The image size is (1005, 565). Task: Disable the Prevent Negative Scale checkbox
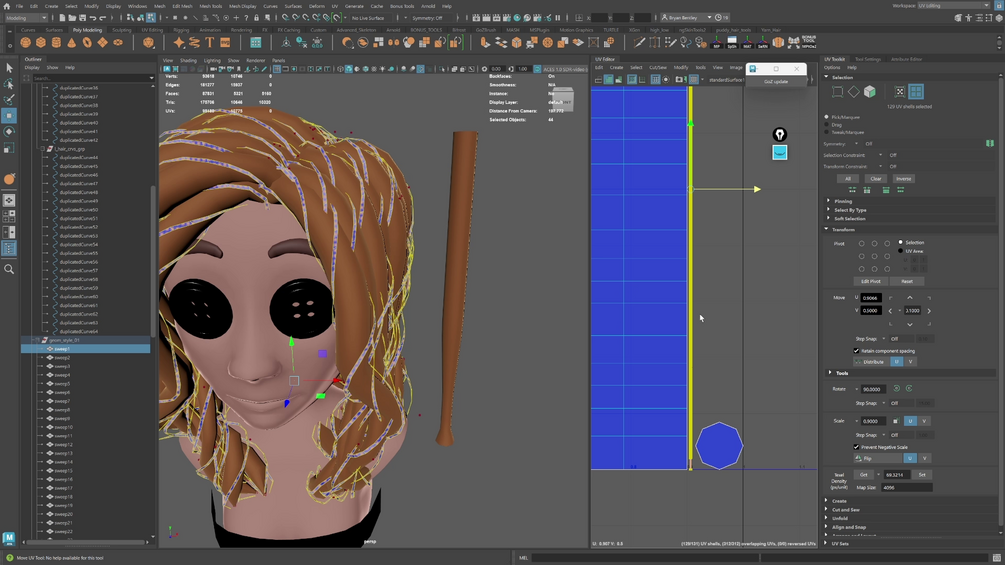point(857,447)
